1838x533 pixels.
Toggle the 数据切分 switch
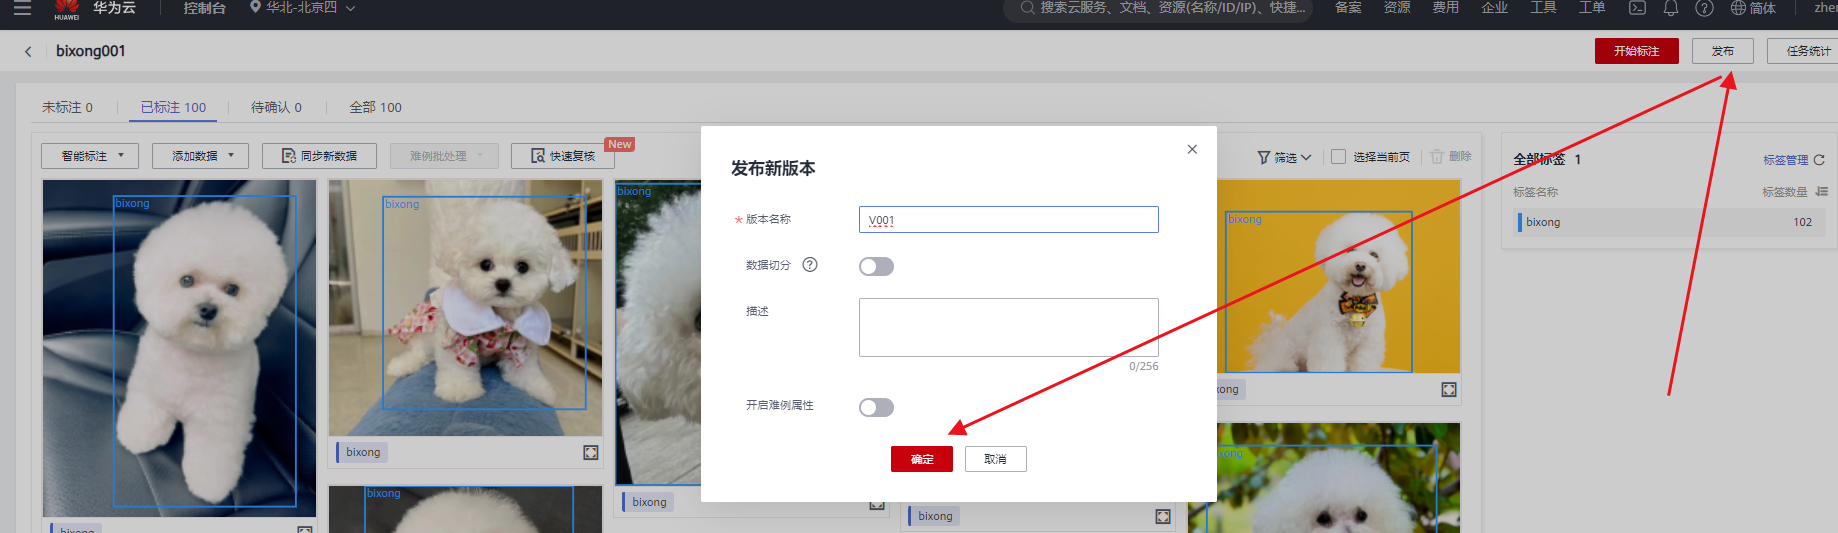tap(876, 266)
